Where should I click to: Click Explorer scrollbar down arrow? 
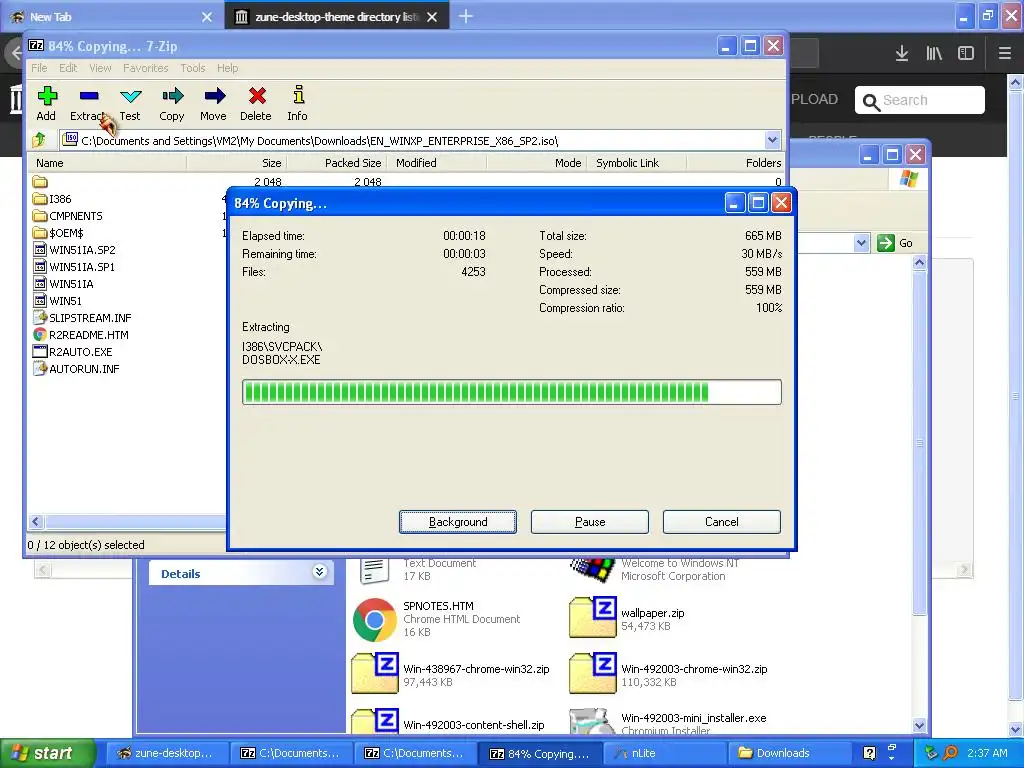(920, 725)
